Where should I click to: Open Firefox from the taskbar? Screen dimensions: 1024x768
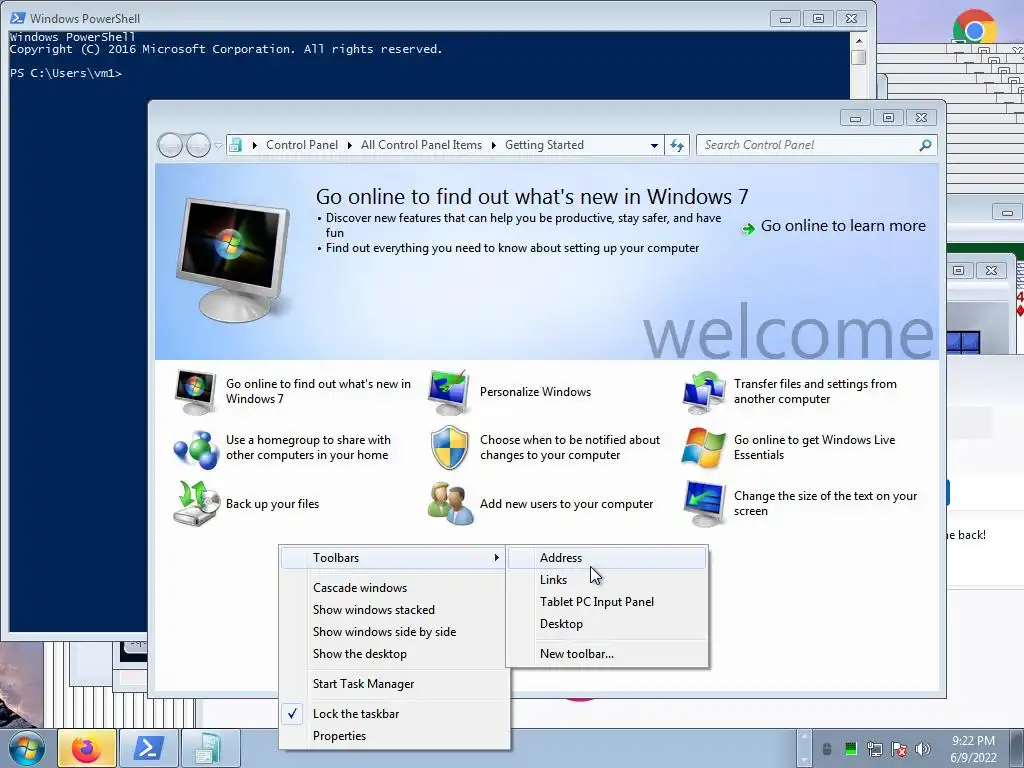87,748
